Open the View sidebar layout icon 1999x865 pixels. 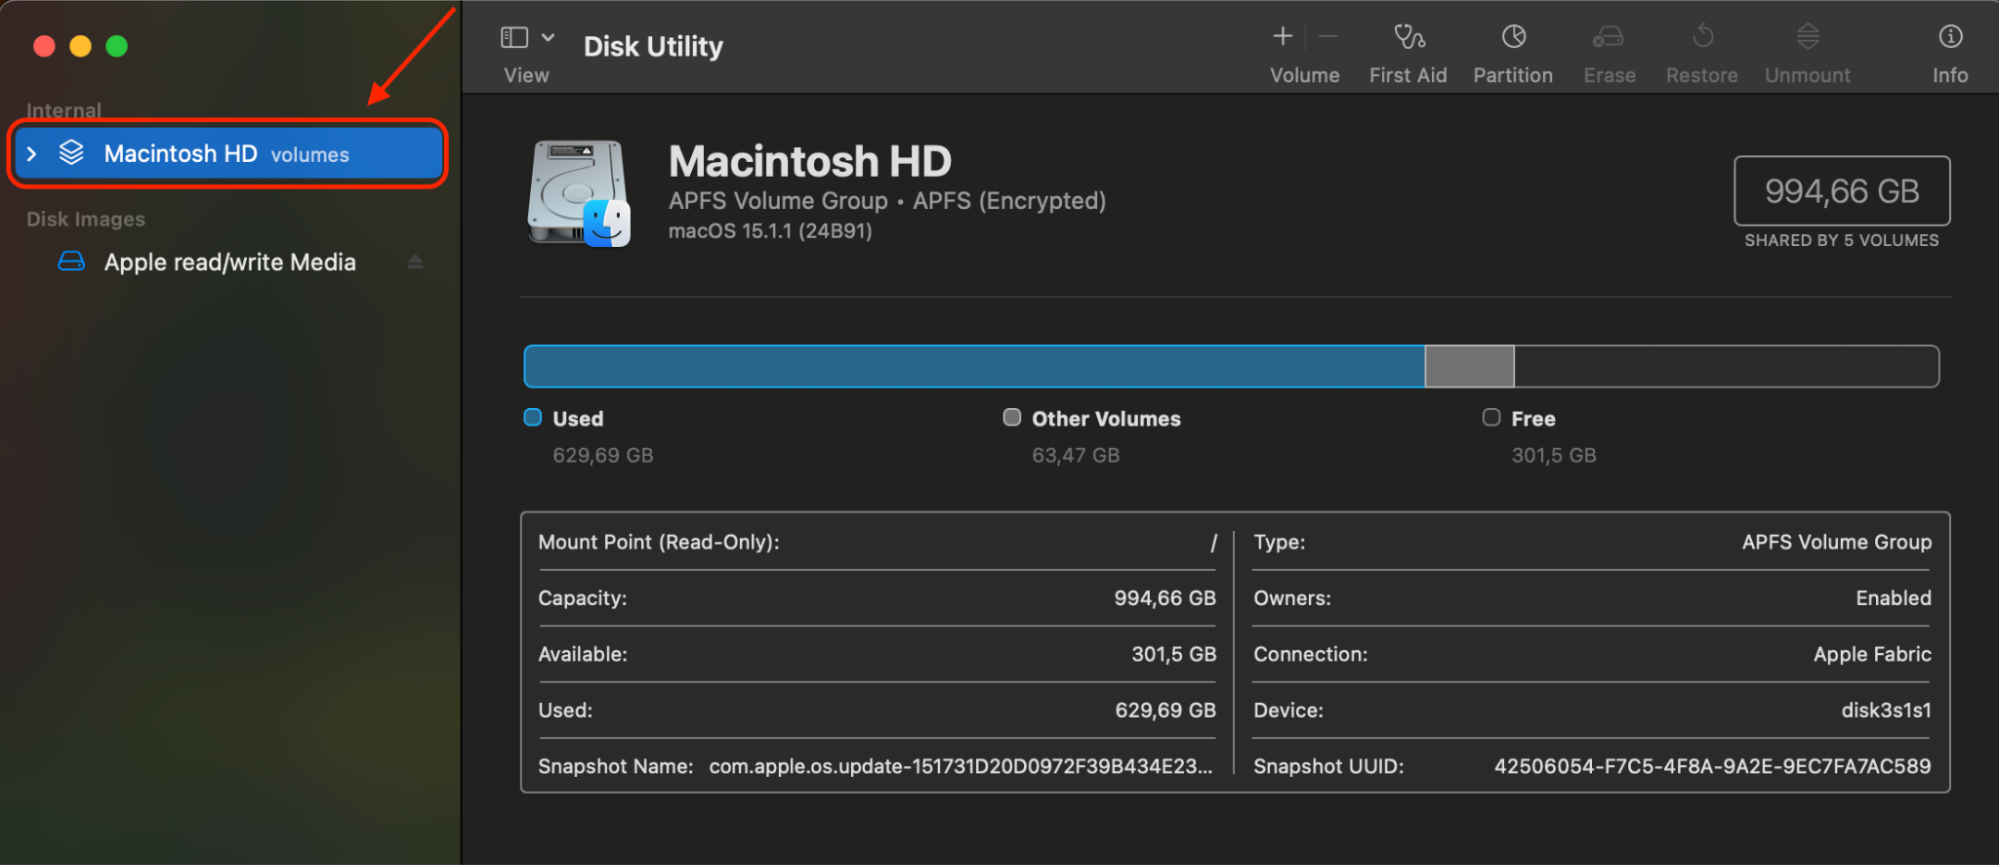pyautogui.click(x=514, y=38)
